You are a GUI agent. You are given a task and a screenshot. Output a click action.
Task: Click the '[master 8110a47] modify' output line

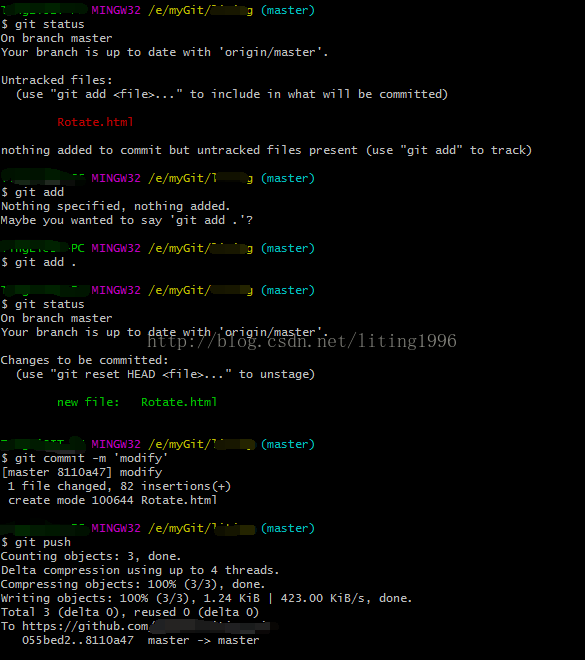[82, 472]
